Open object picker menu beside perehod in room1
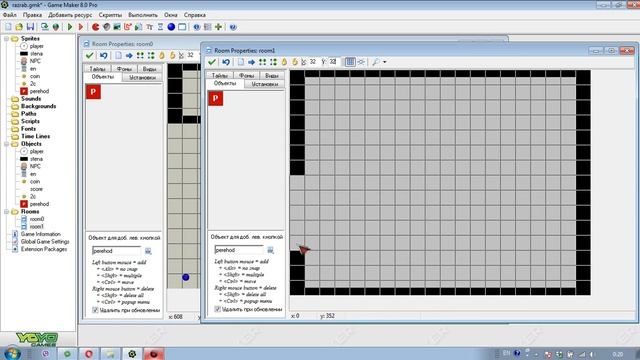The image size is (640, 360). point(270,250)
